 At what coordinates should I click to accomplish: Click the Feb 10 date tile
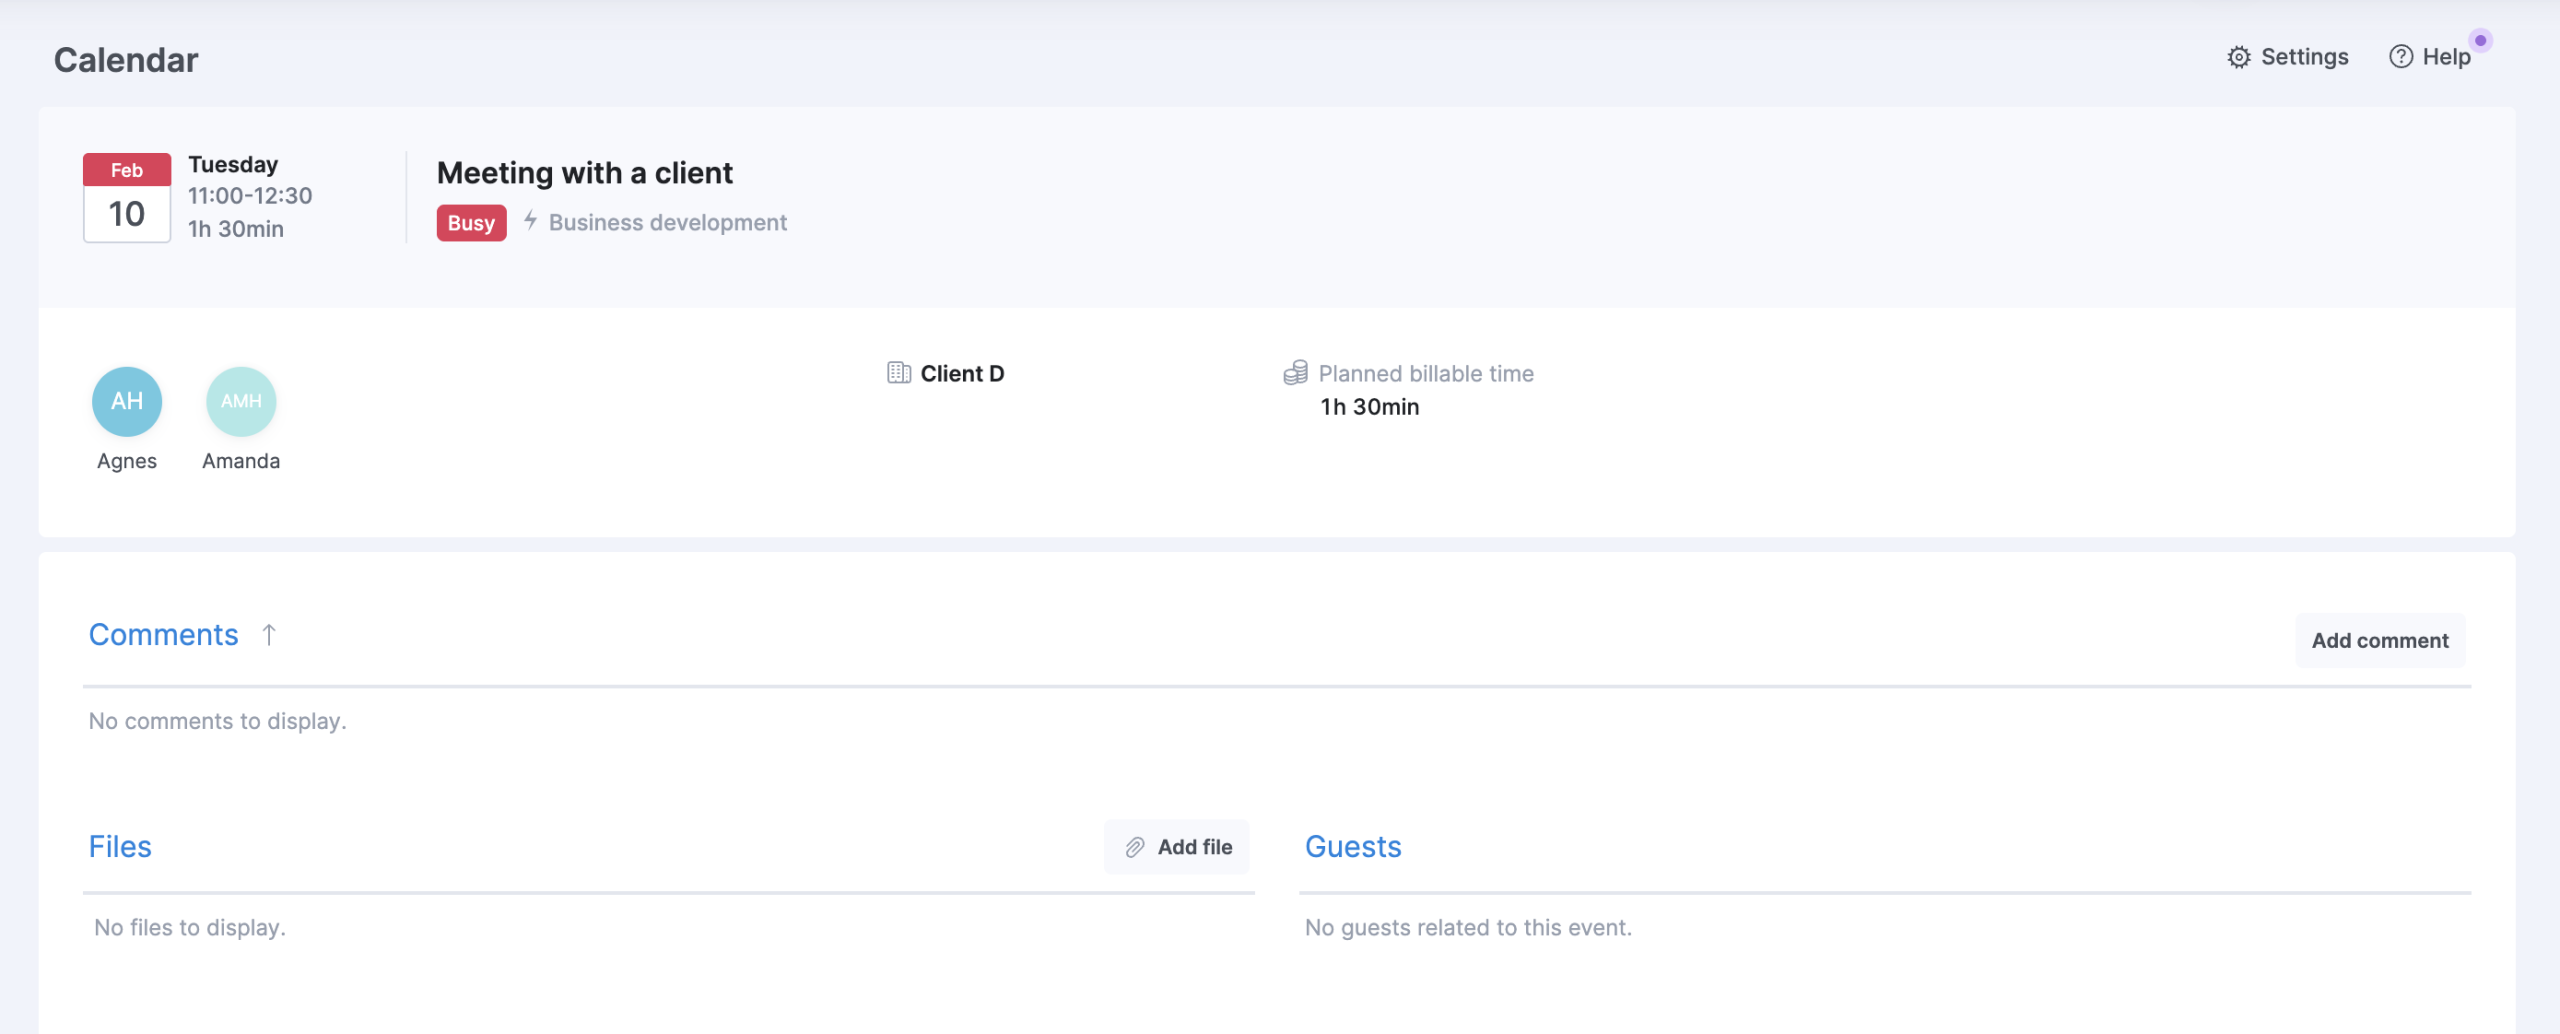(127, 197)
